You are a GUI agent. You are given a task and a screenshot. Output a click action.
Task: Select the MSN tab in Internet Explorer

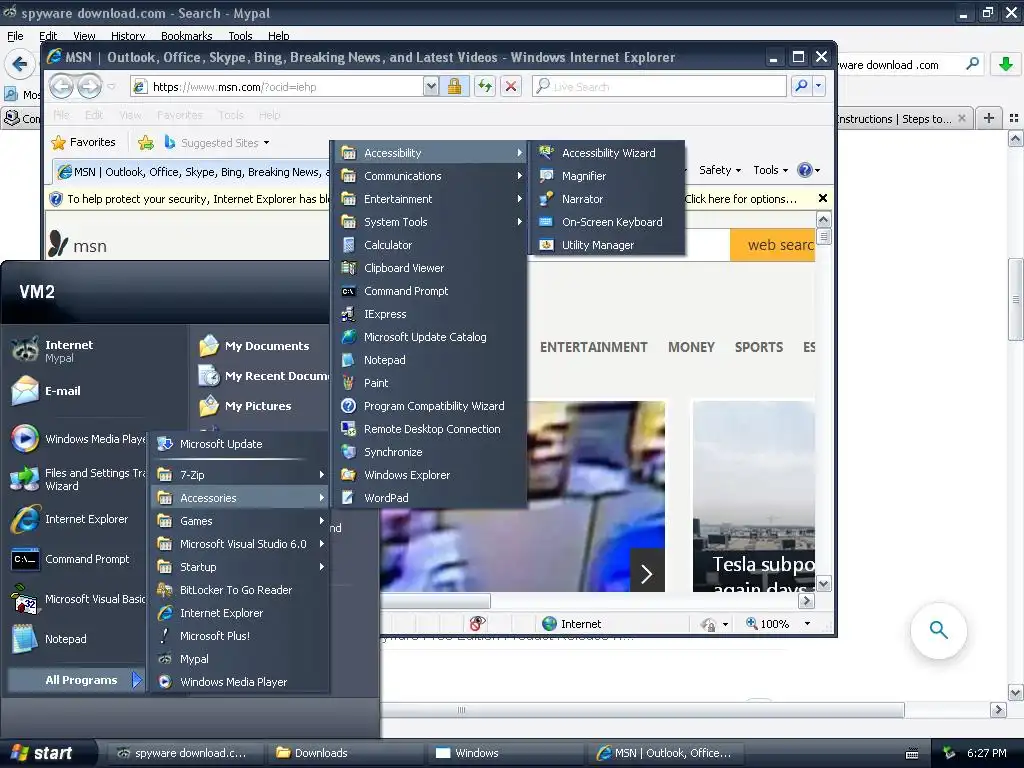pos(193,172)
